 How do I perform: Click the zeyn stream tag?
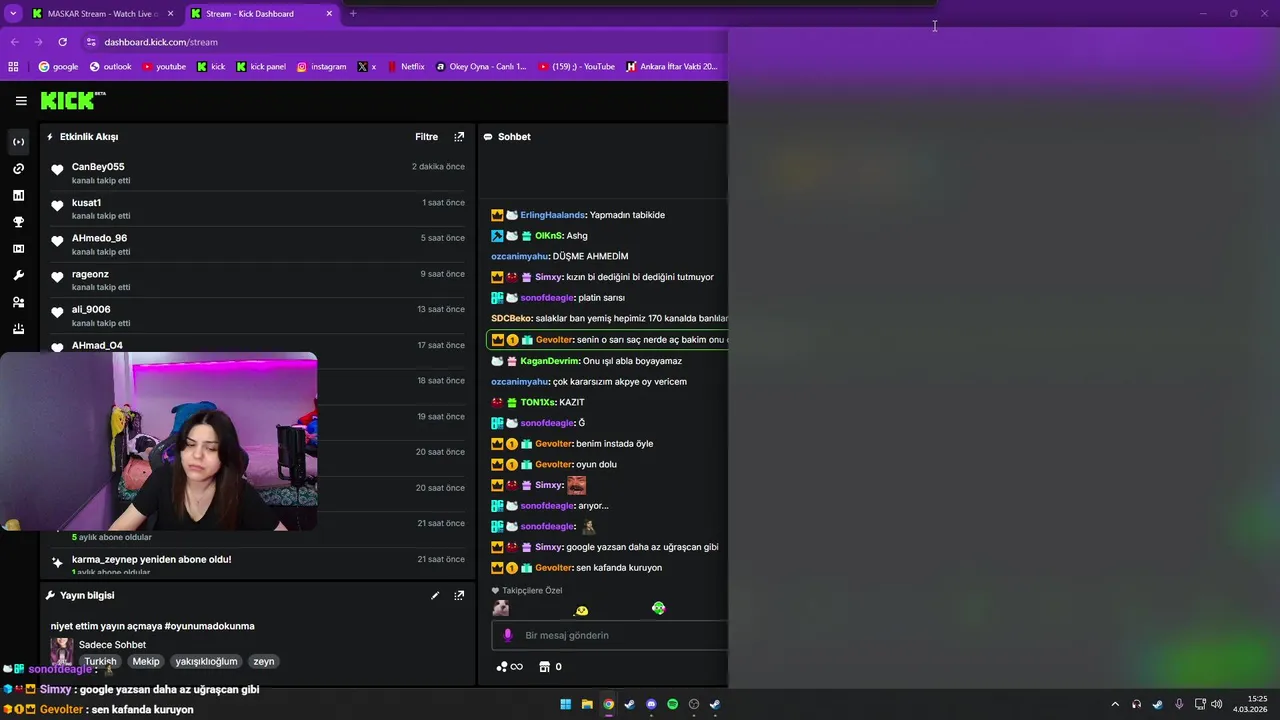pyautogui.click(x=263, y=661)
